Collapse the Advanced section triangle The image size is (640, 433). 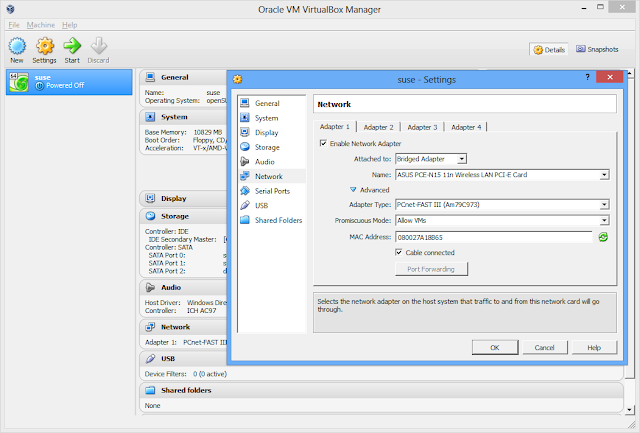point(353,190)
